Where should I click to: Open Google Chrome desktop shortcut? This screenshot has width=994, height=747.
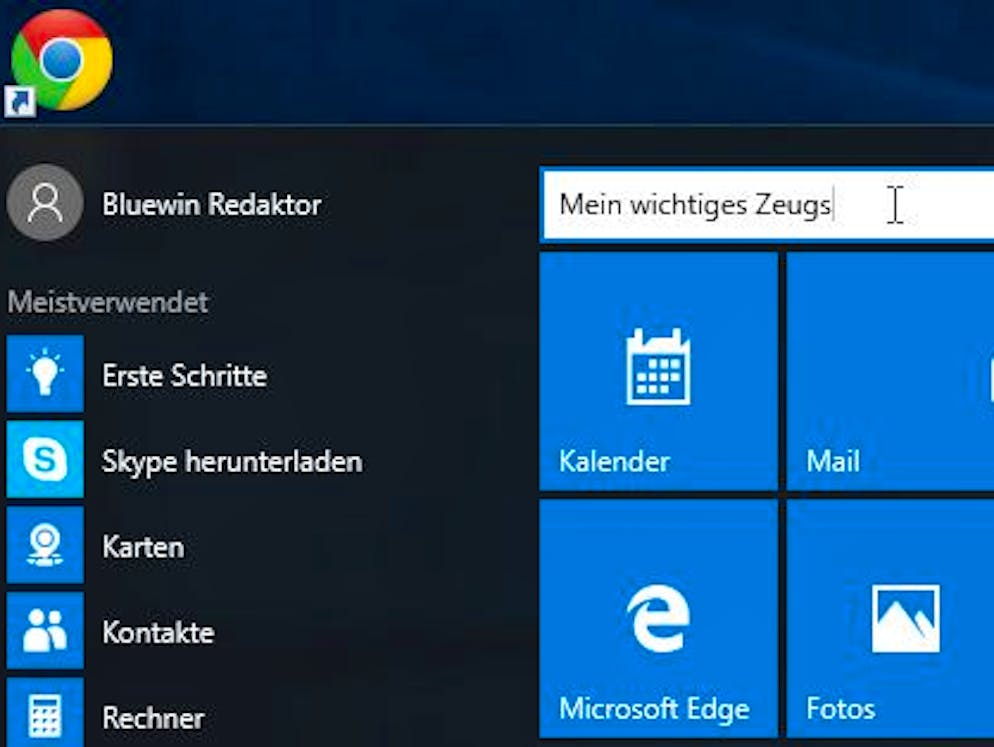click(x=61, y=62)
